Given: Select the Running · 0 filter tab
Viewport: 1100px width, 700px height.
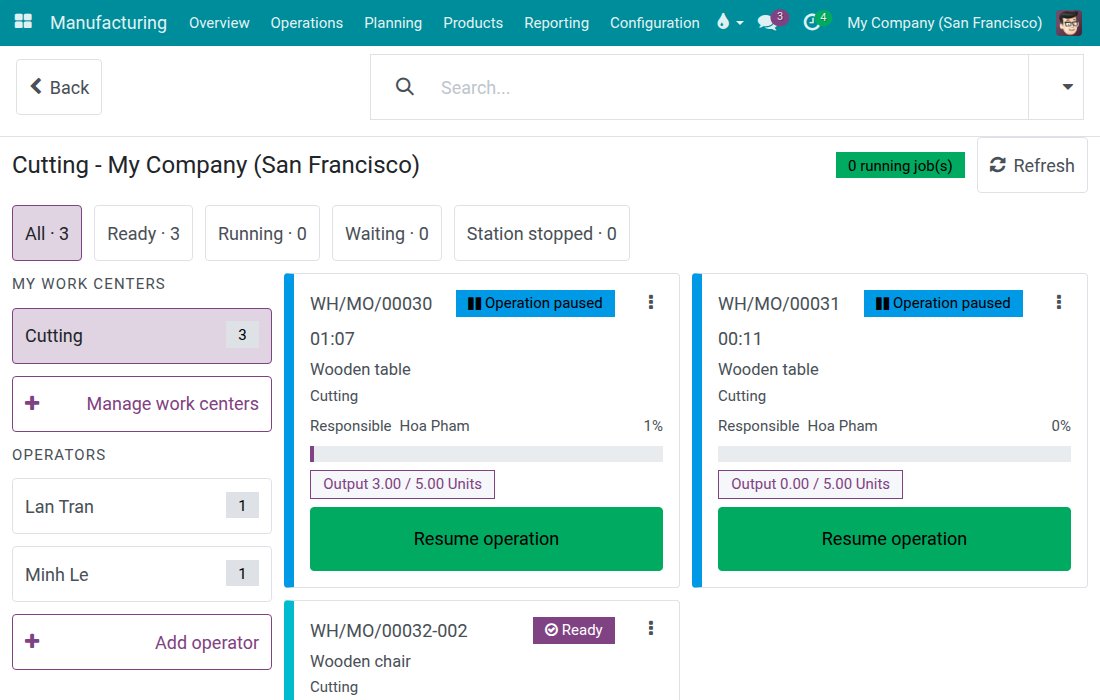Looking at the screenshot, I should tap(262, 233).
